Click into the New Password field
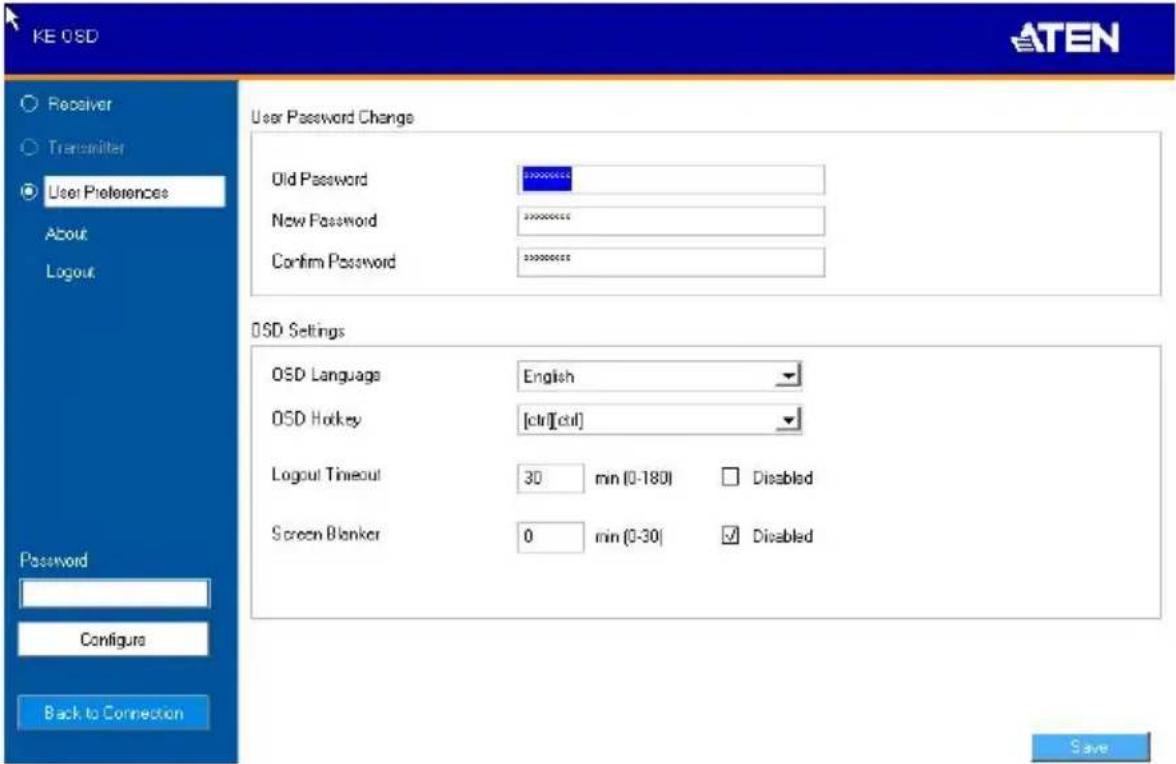The width and height of the screenshot is (1176, 764). pyautogui.click(x=670, y=220)
